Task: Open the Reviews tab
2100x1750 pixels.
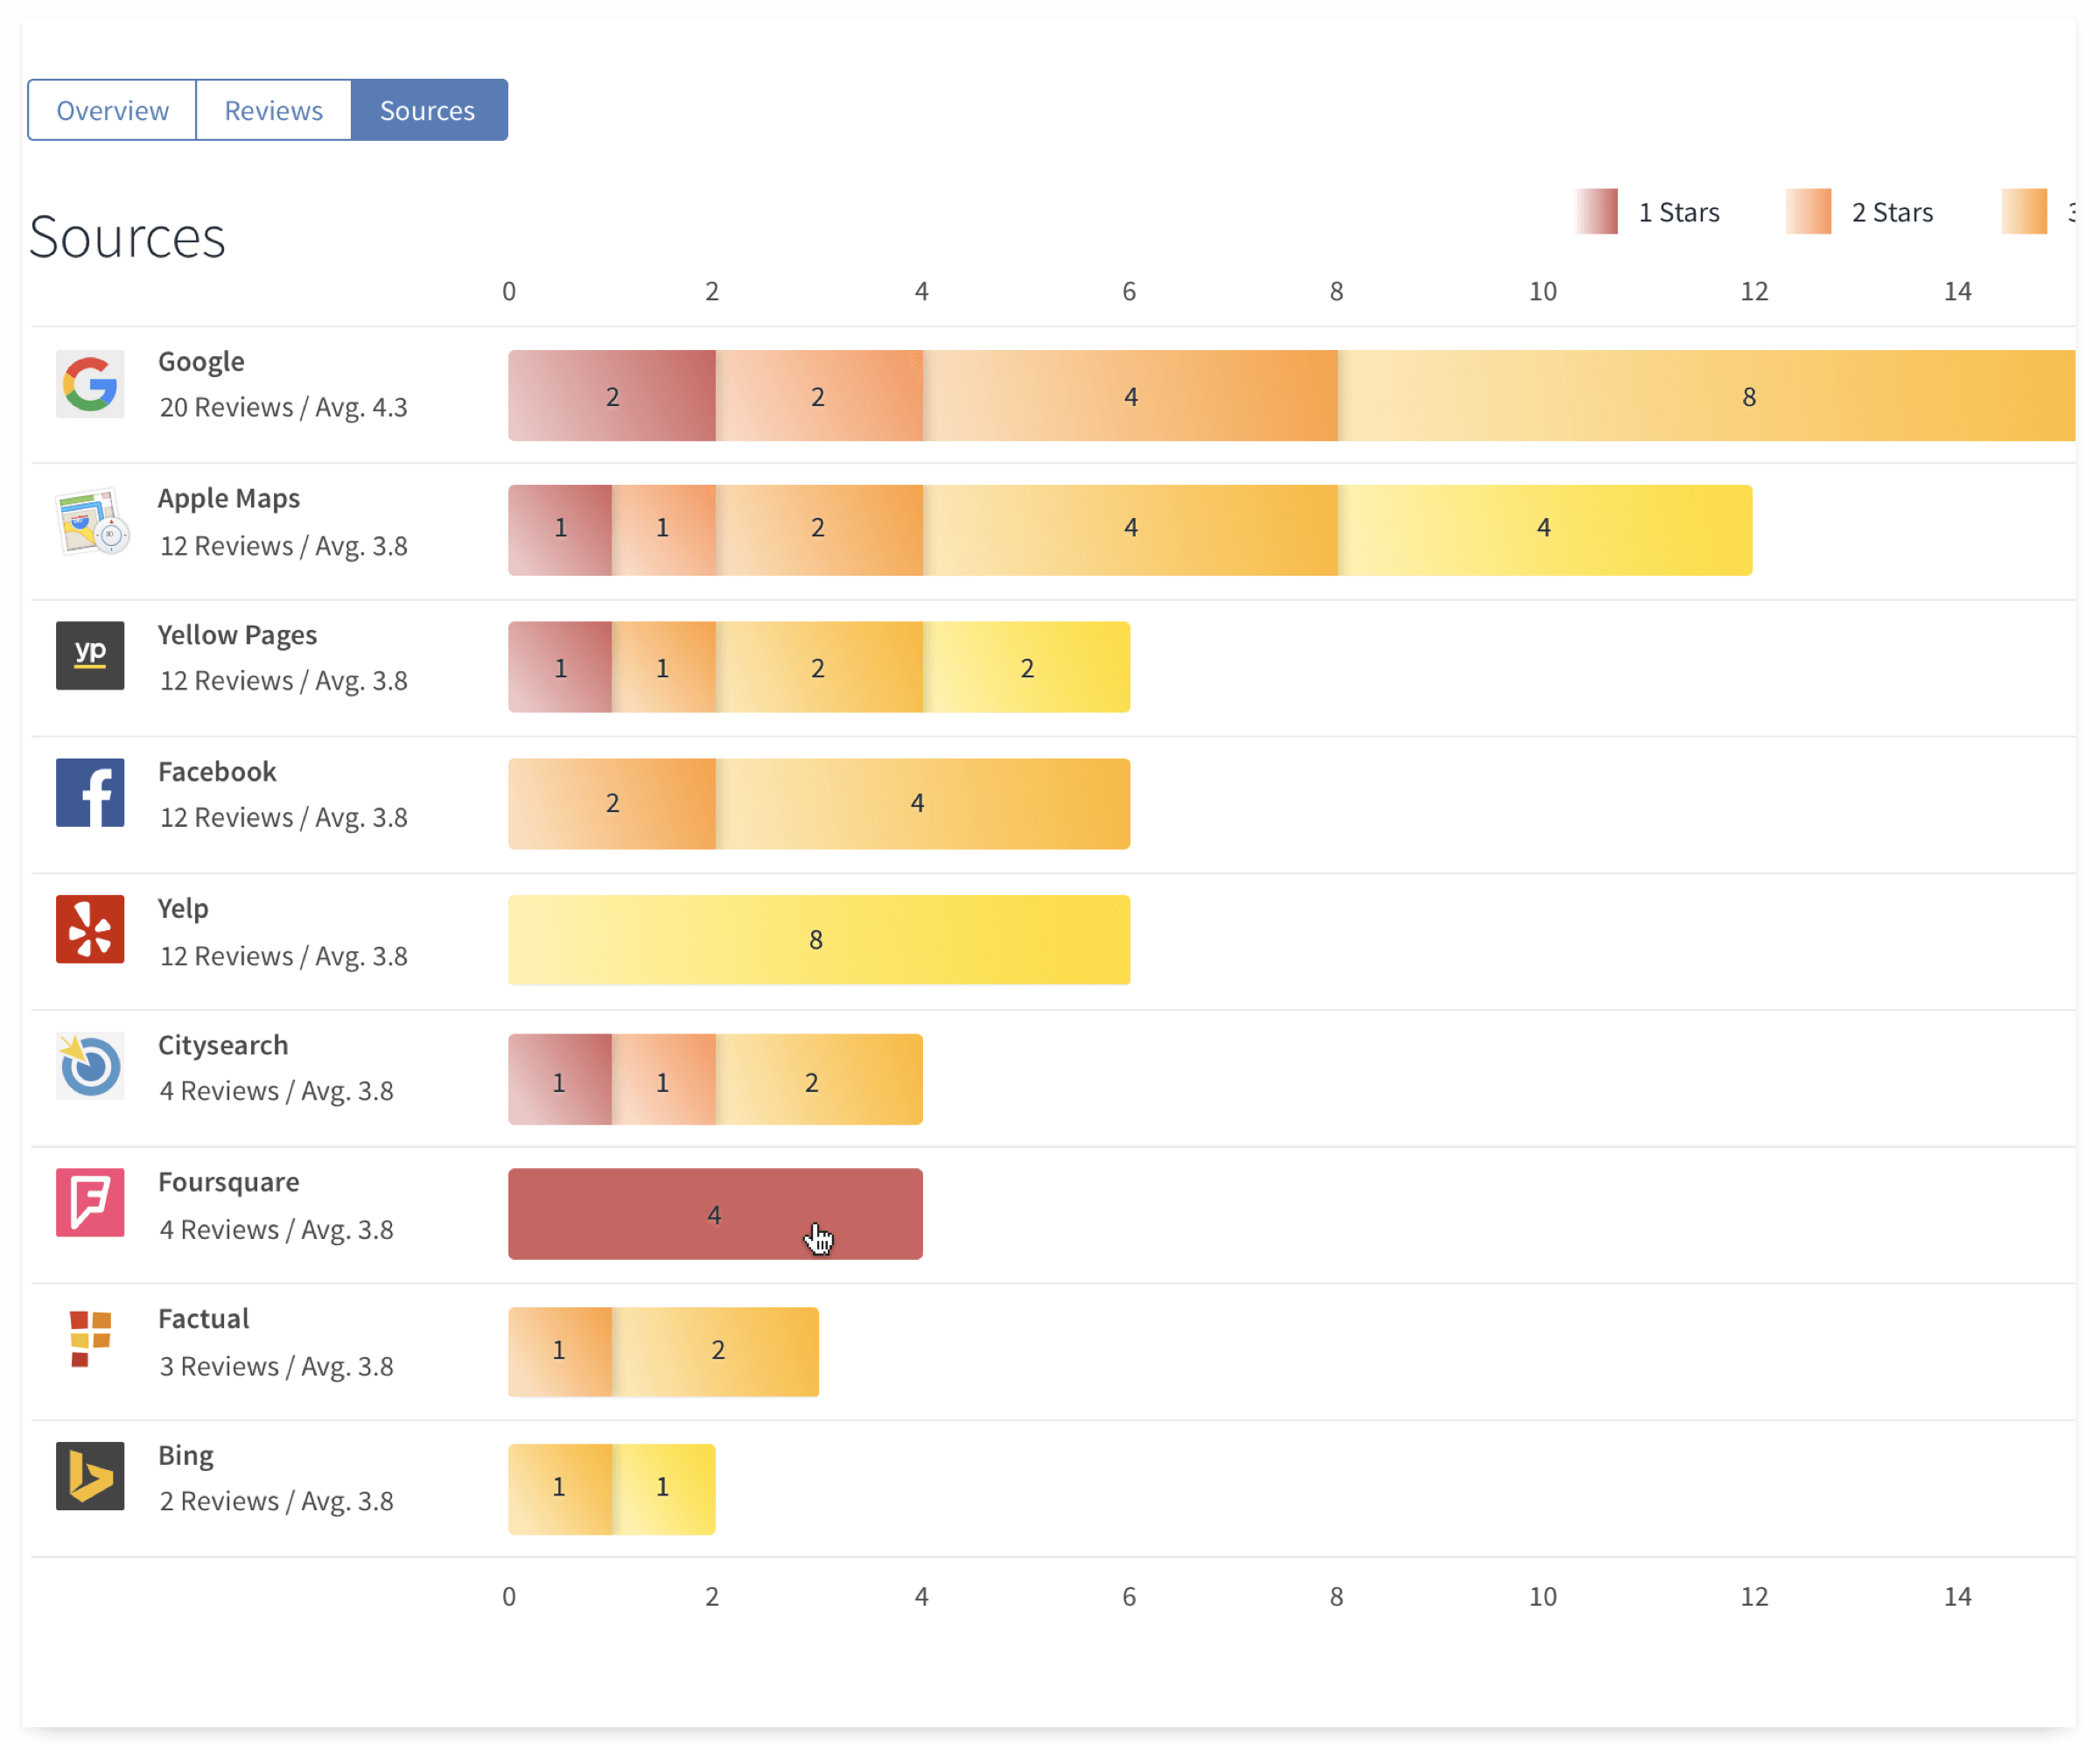Action: [273, 110]
